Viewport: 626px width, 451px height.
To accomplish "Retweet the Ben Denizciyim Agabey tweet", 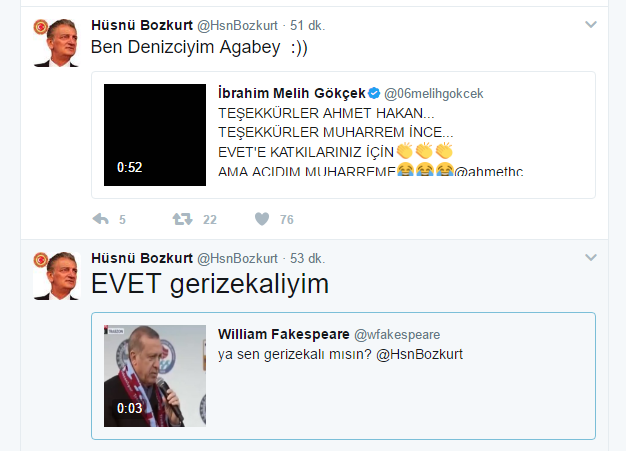I will (x=183, y=219).
